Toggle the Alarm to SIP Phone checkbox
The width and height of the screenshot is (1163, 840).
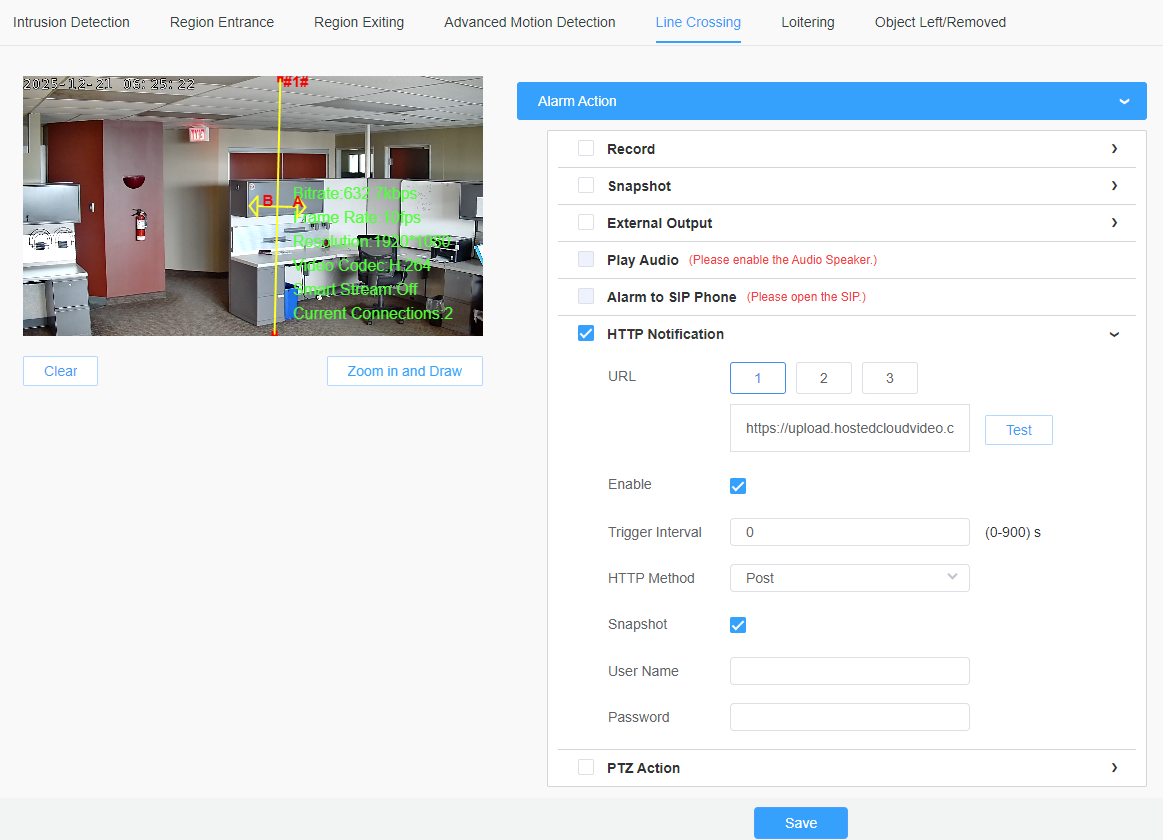pos(586,297)
